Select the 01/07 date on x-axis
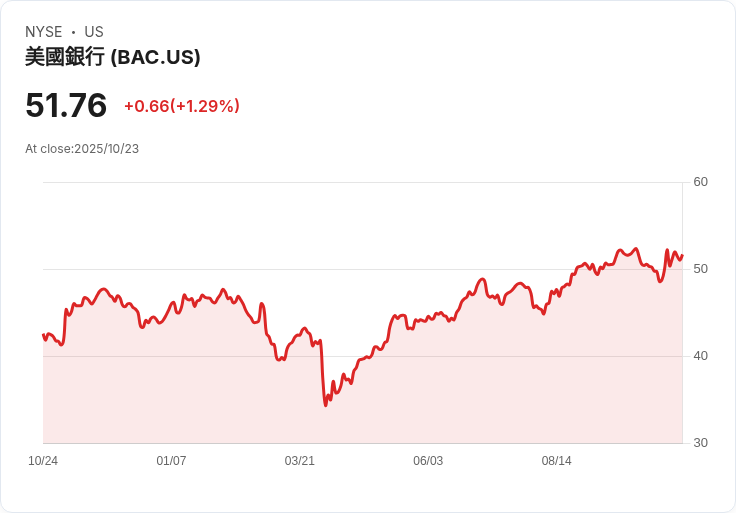736x513 pixels. click(171, 461)
